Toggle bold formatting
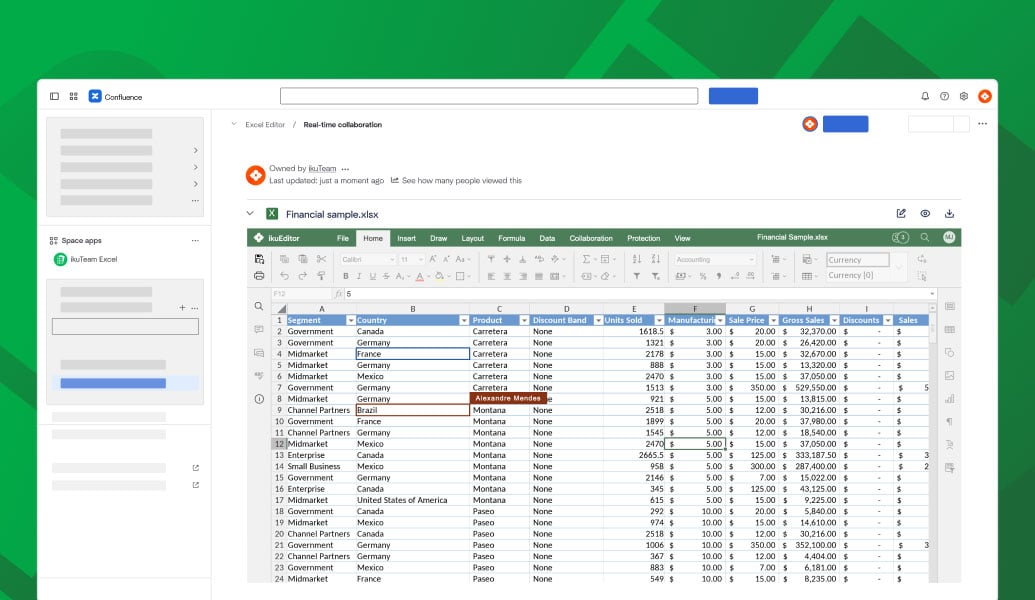The height and width of the screenshot is (600, 1035). coord(345,275)
